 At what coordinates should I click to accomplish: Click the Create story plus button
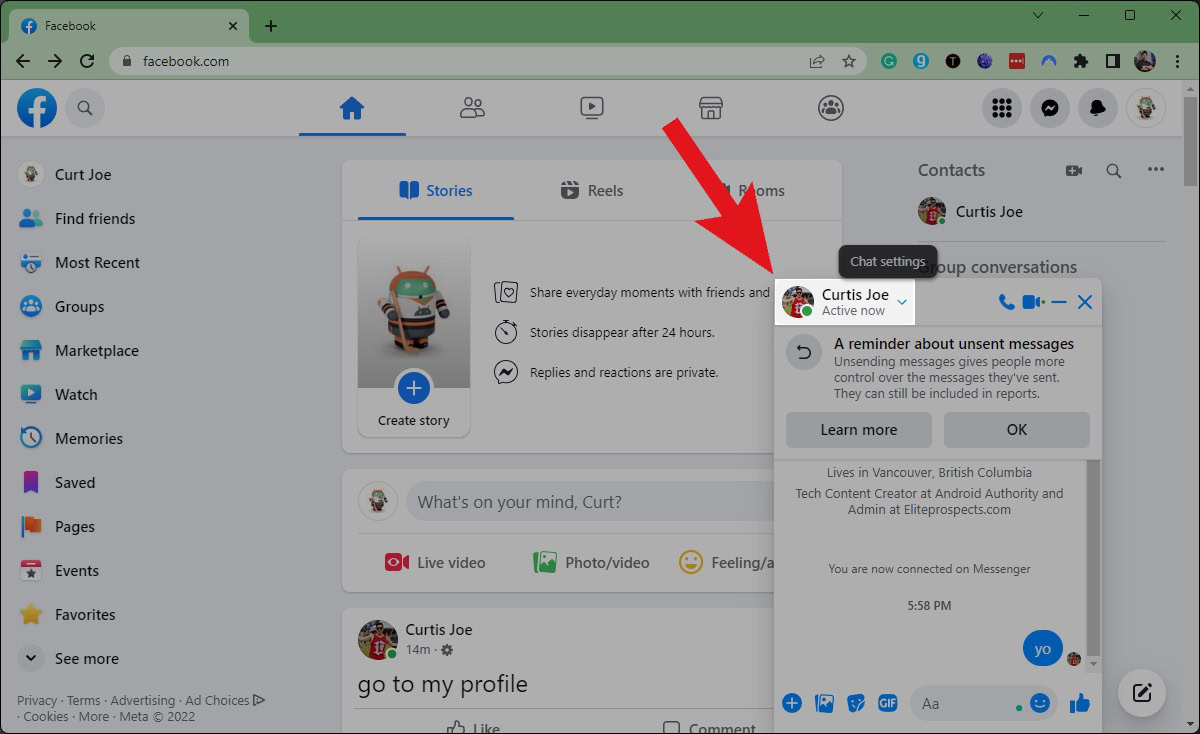pyautogui.click(x=414, y=387)
